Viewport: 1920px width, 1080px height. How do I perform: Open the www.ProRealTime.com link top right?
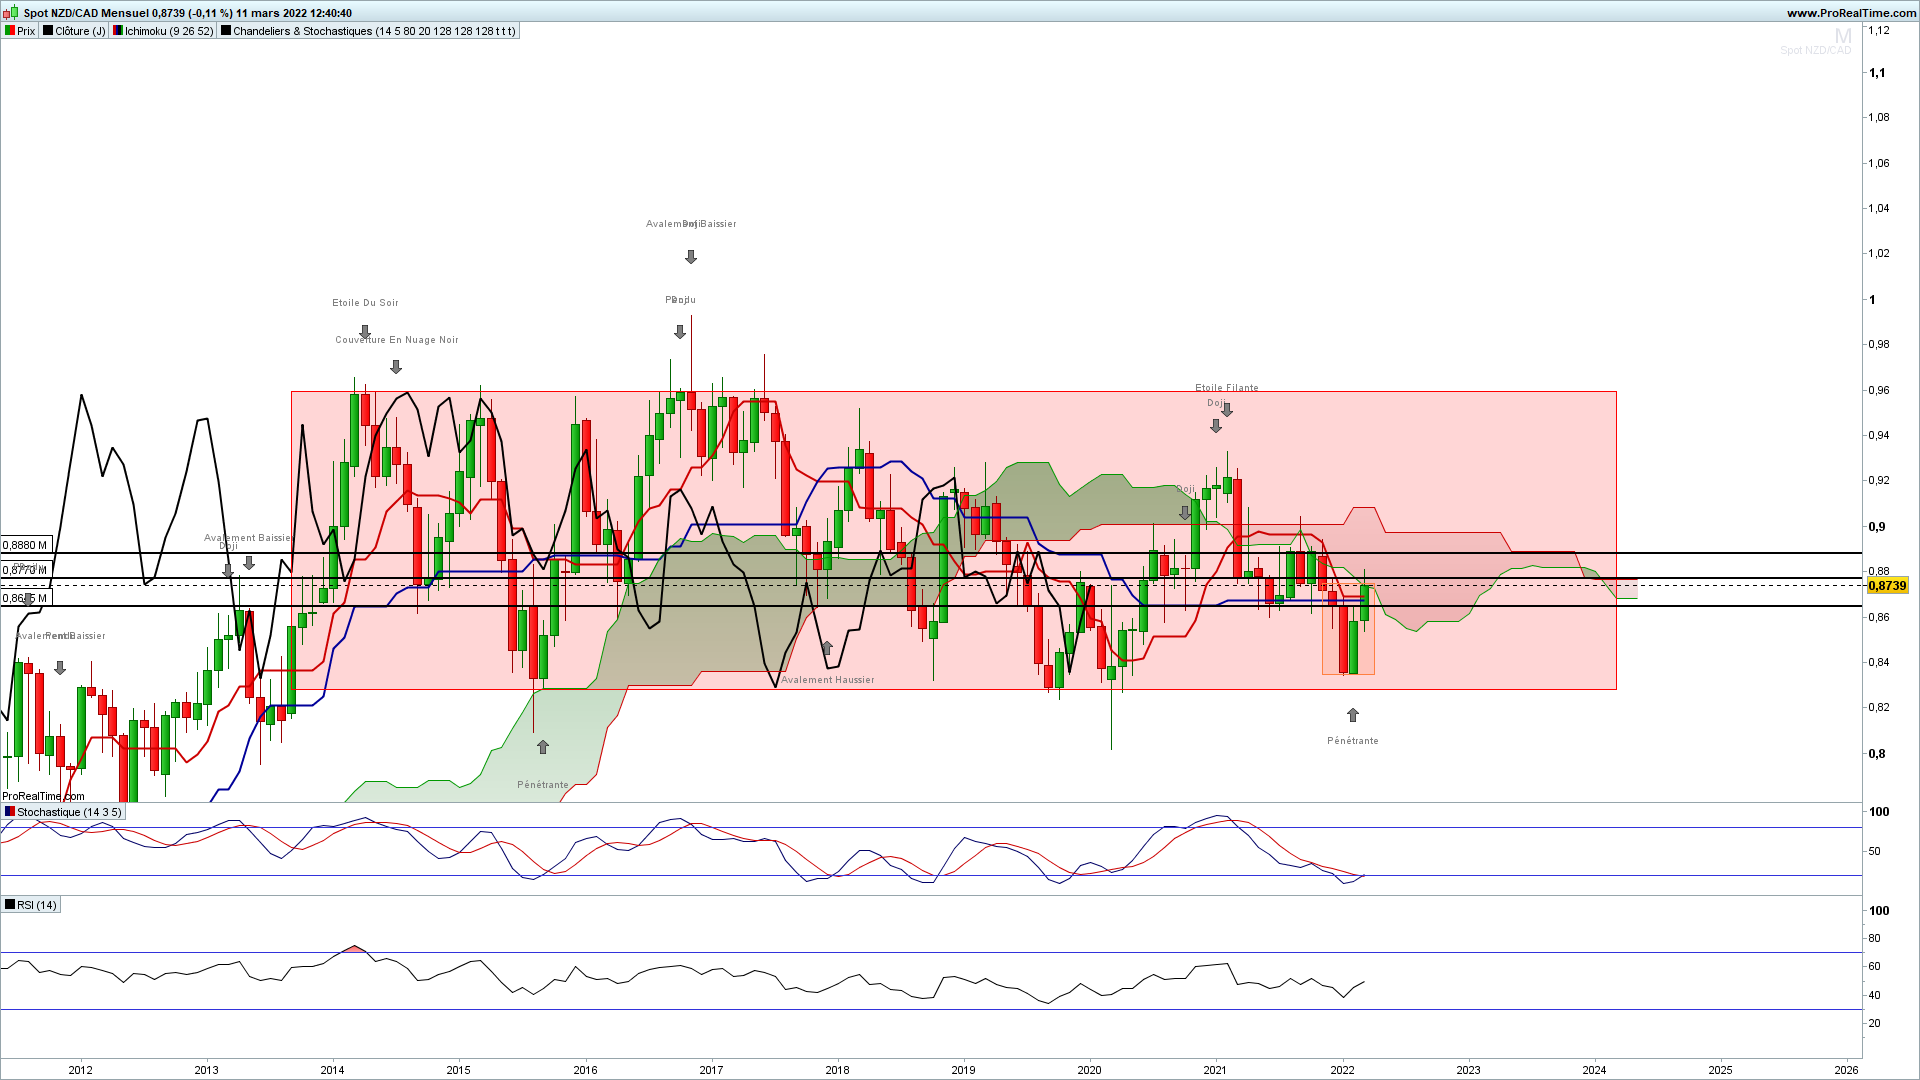click(x=1852, y=13)
